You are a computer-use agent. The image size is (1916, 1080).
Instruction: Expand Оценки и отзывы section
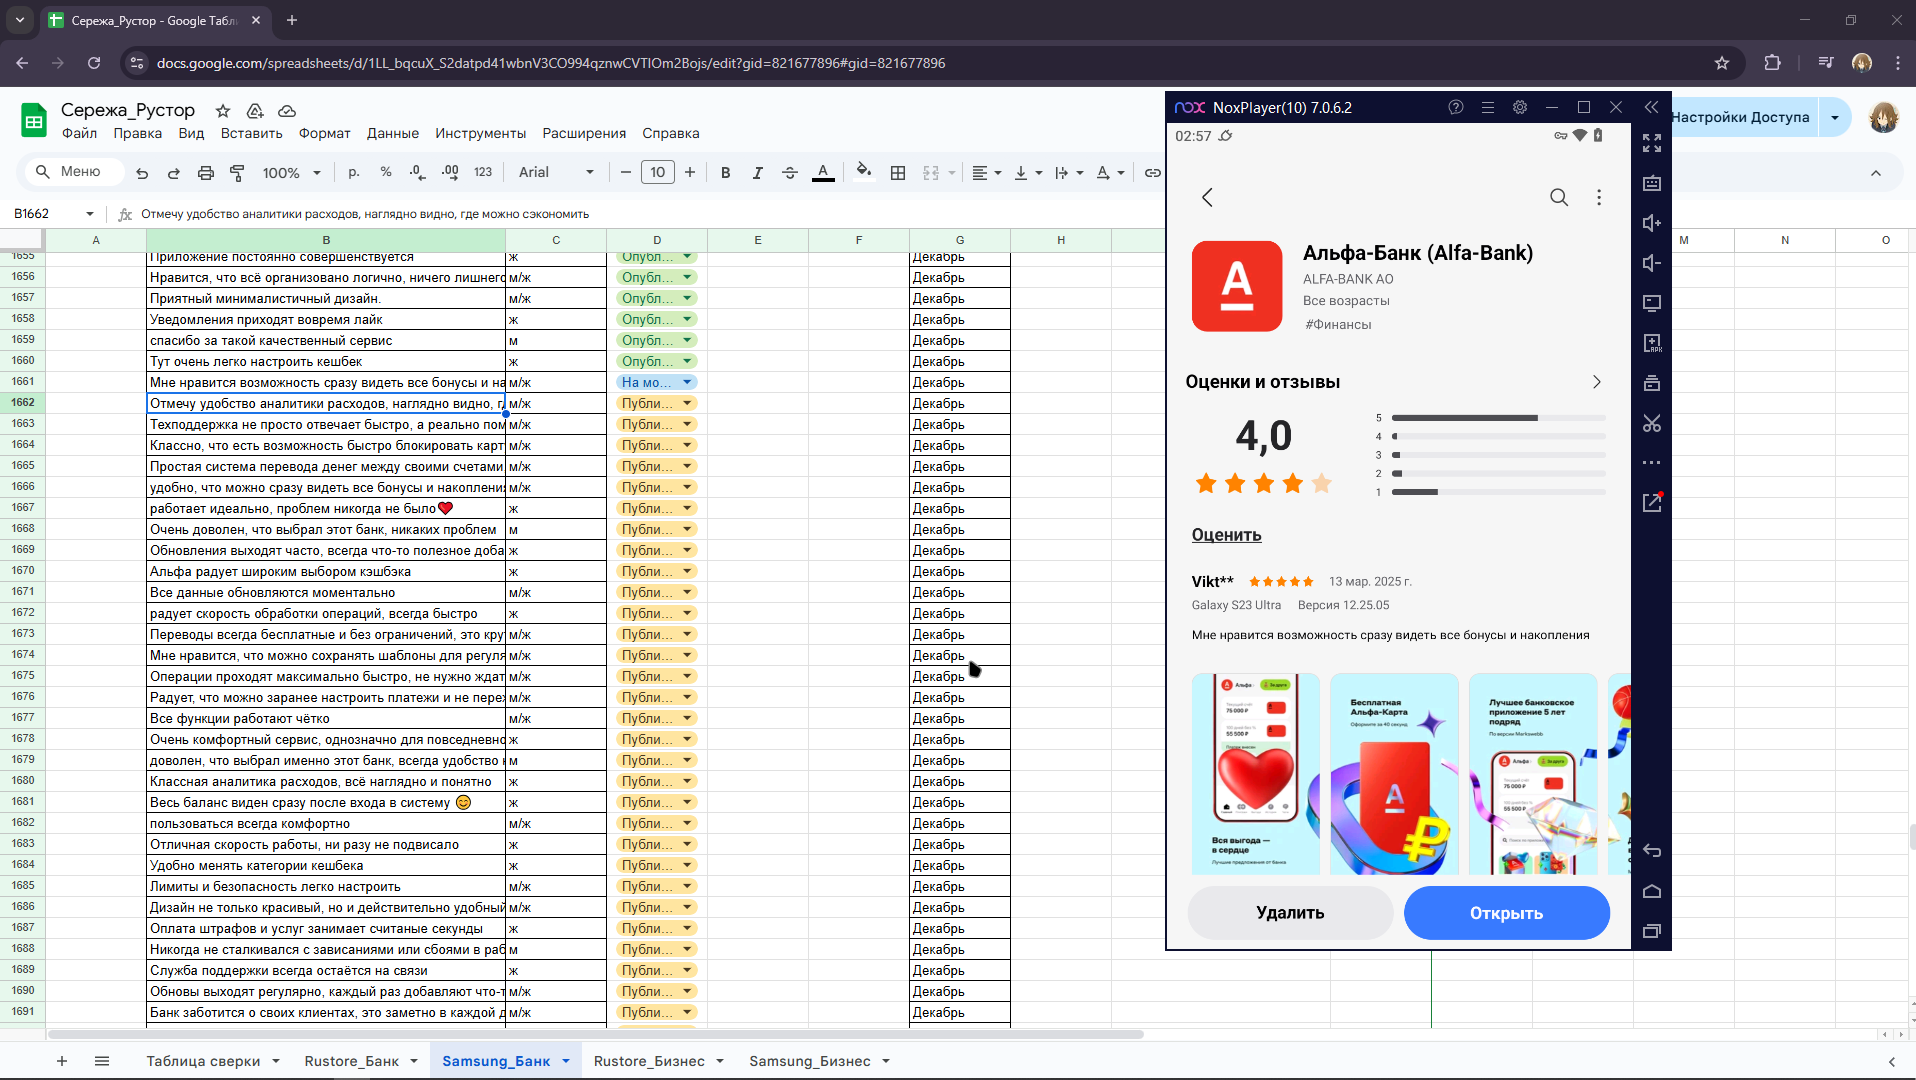pos(1596,382)
